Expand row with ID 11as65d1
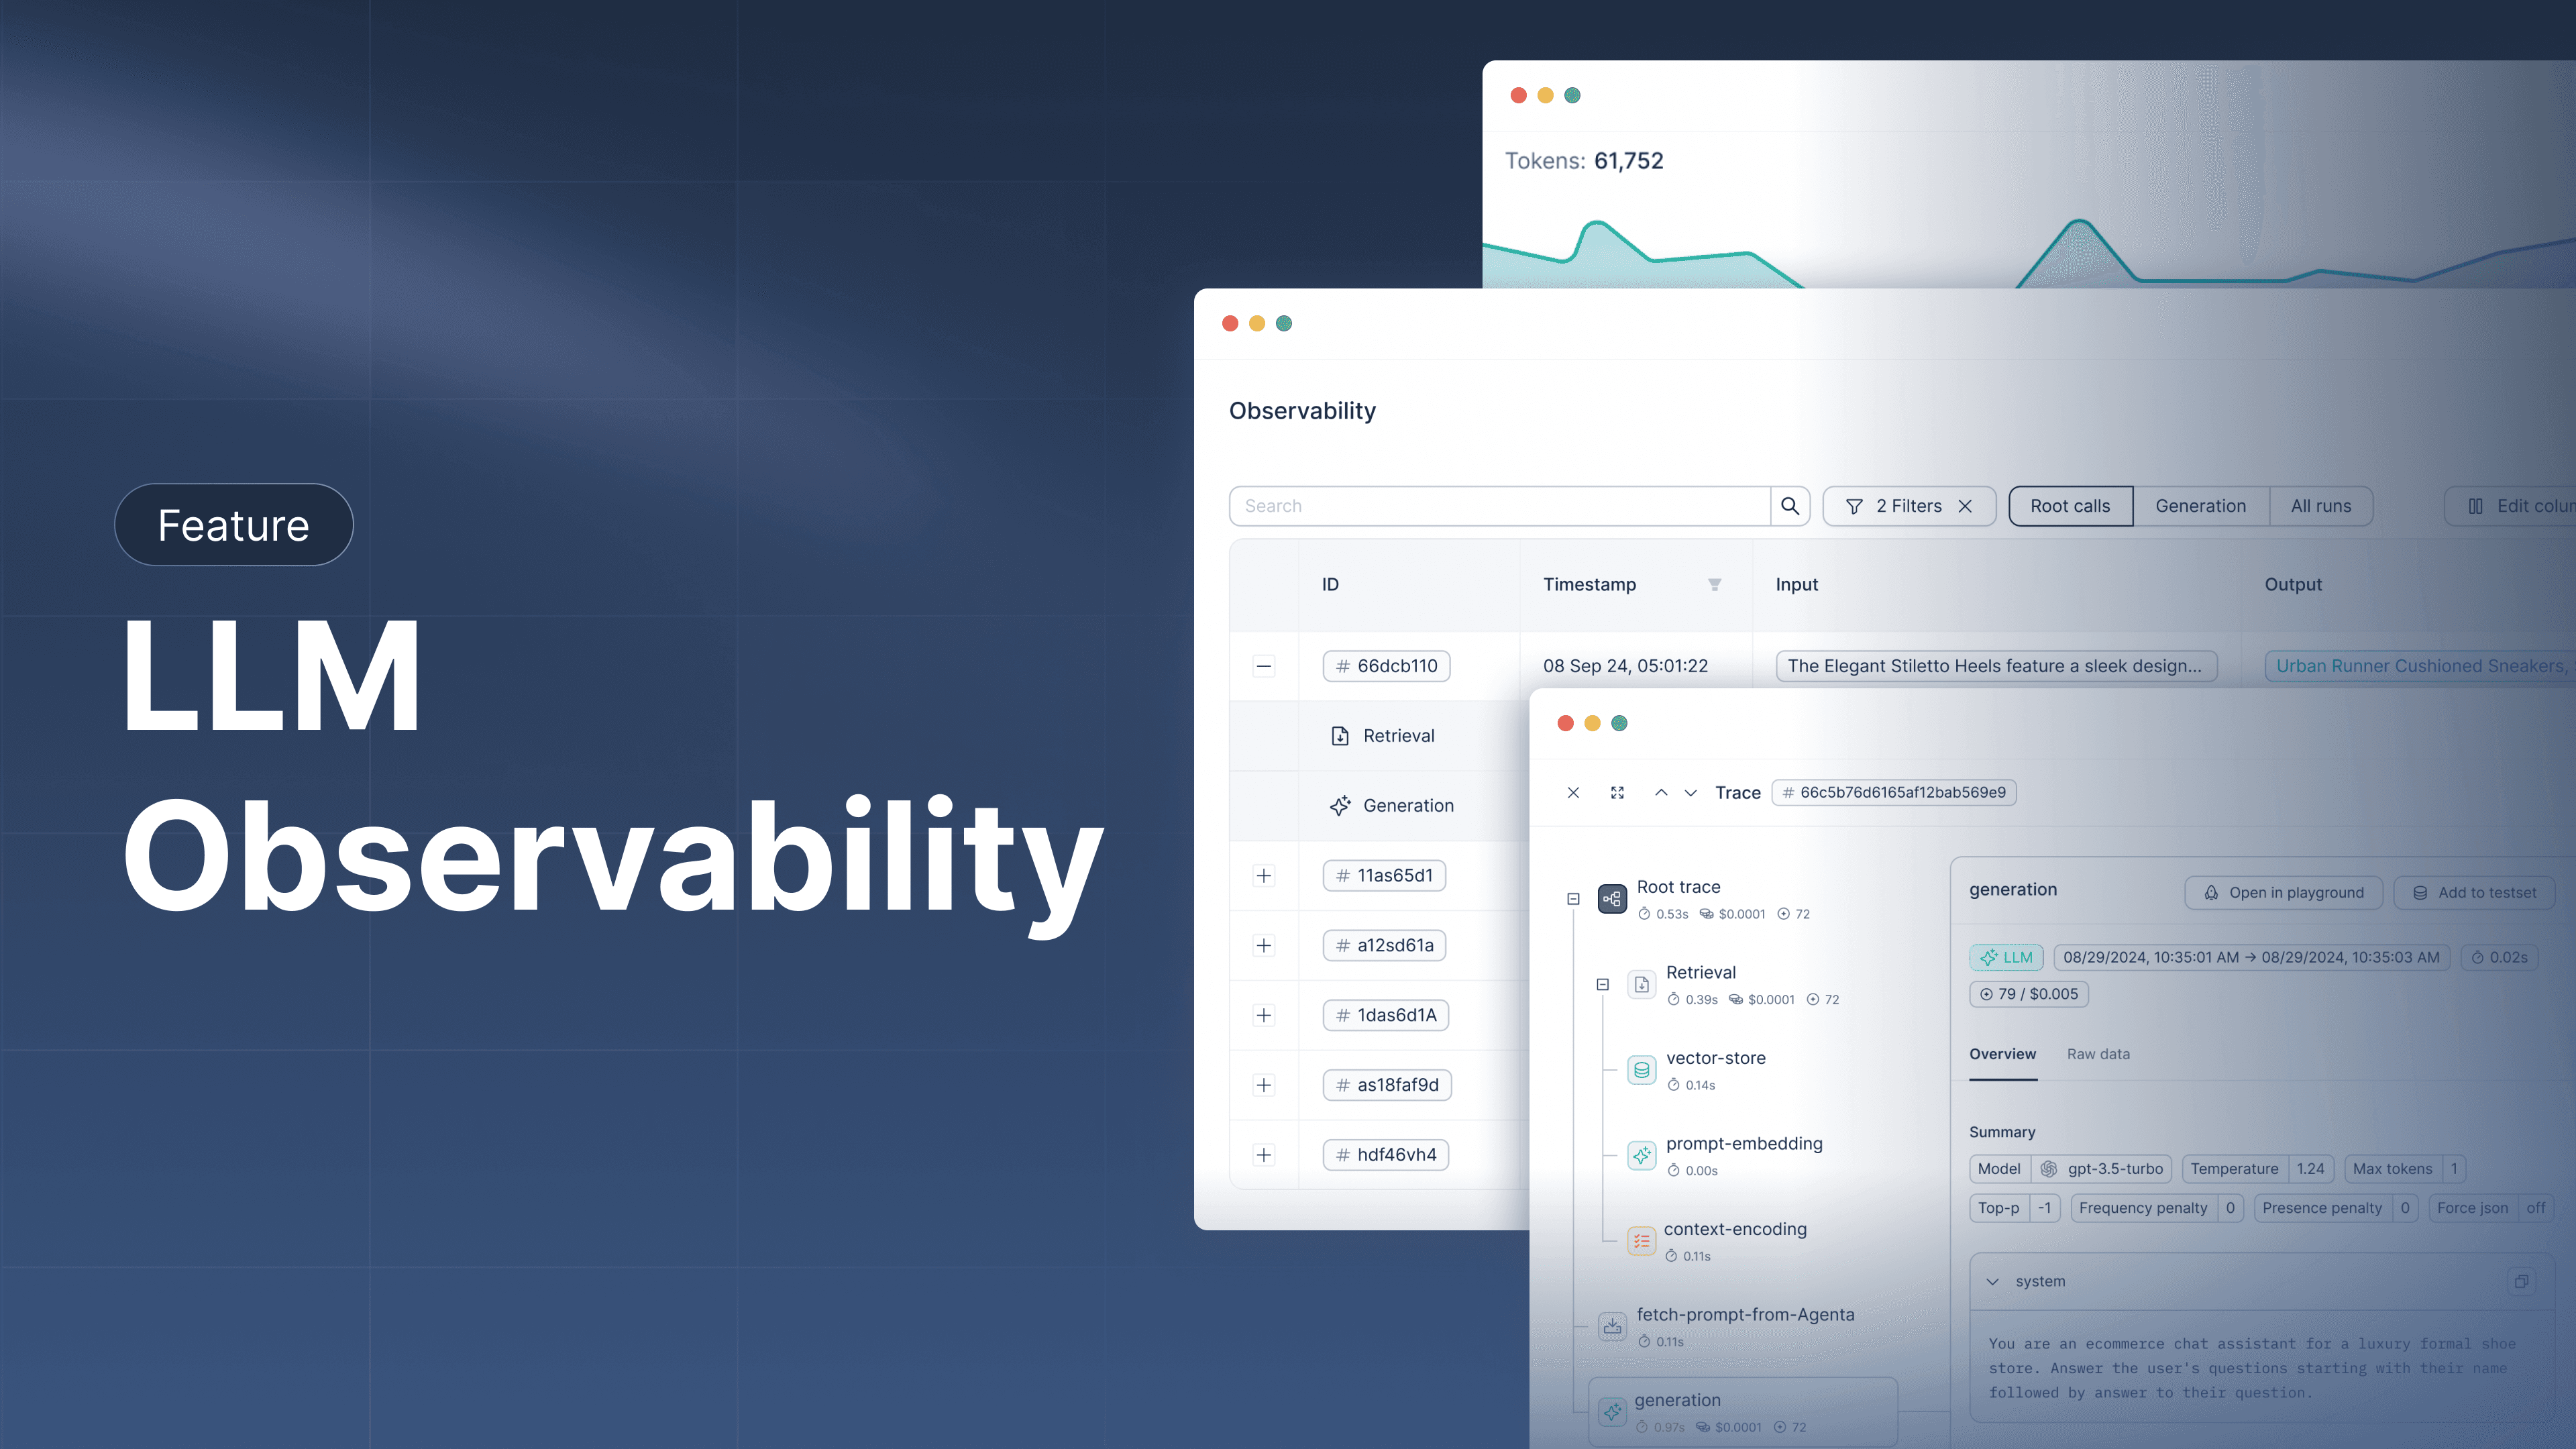 [x=1263, y=874]
